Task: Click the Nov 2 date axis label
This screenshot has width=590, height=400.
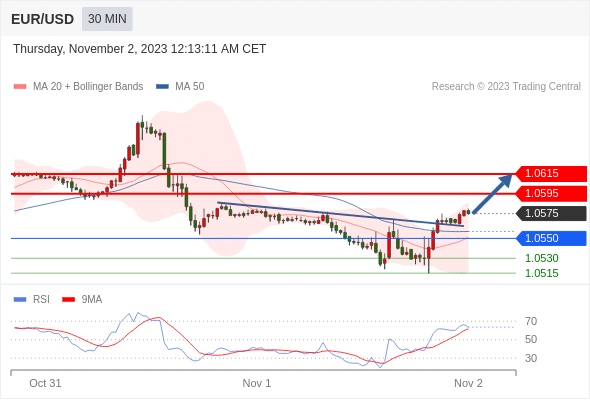Action: (468, 383)
